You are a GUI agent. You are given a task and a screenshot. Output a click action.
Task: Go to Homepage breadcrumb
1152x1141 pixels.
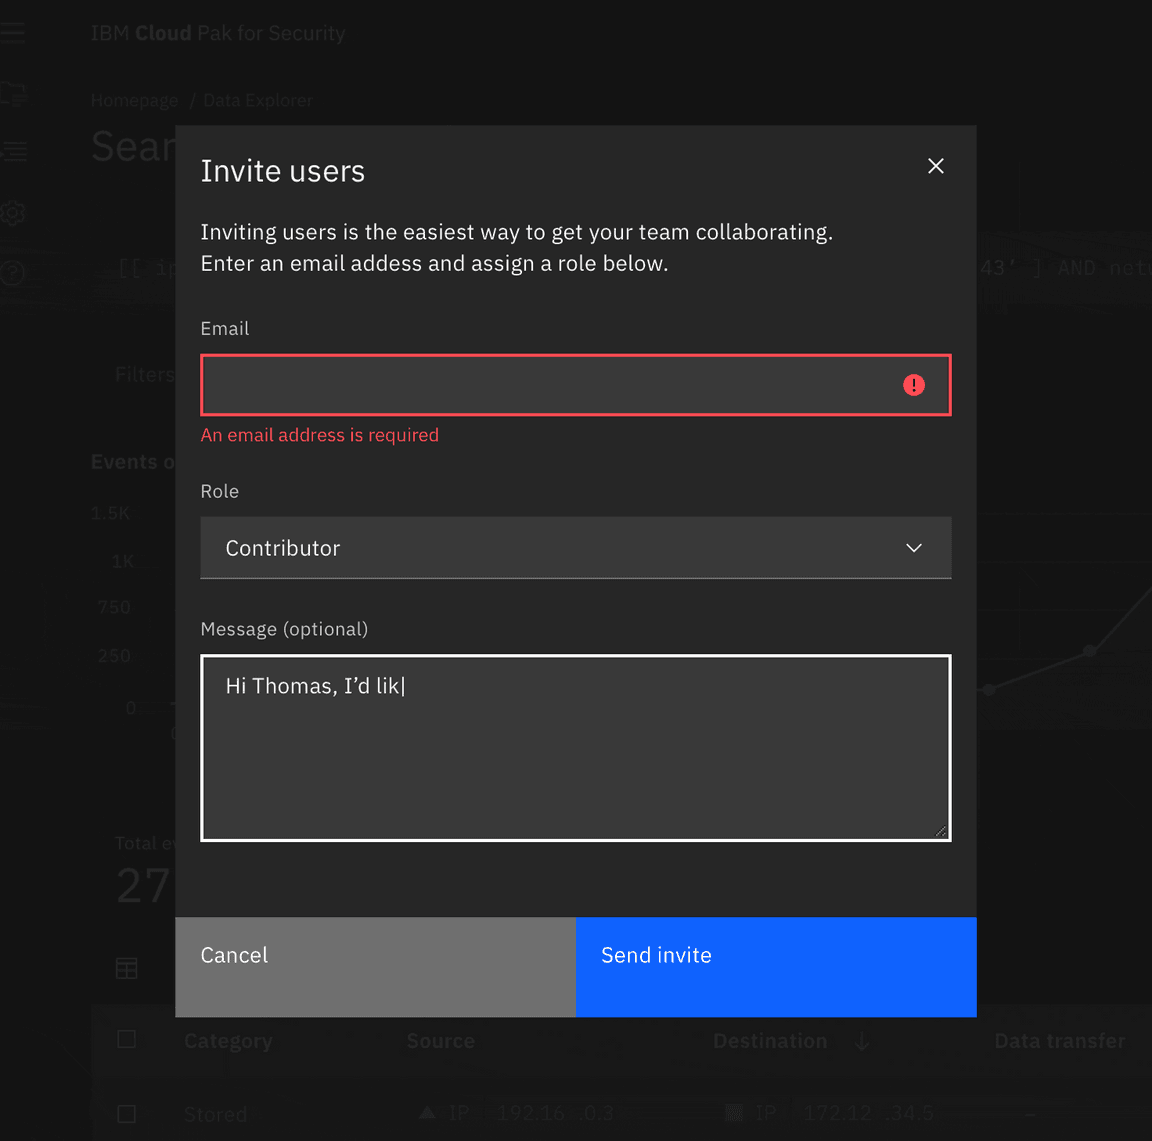click(x=134, y=100)
